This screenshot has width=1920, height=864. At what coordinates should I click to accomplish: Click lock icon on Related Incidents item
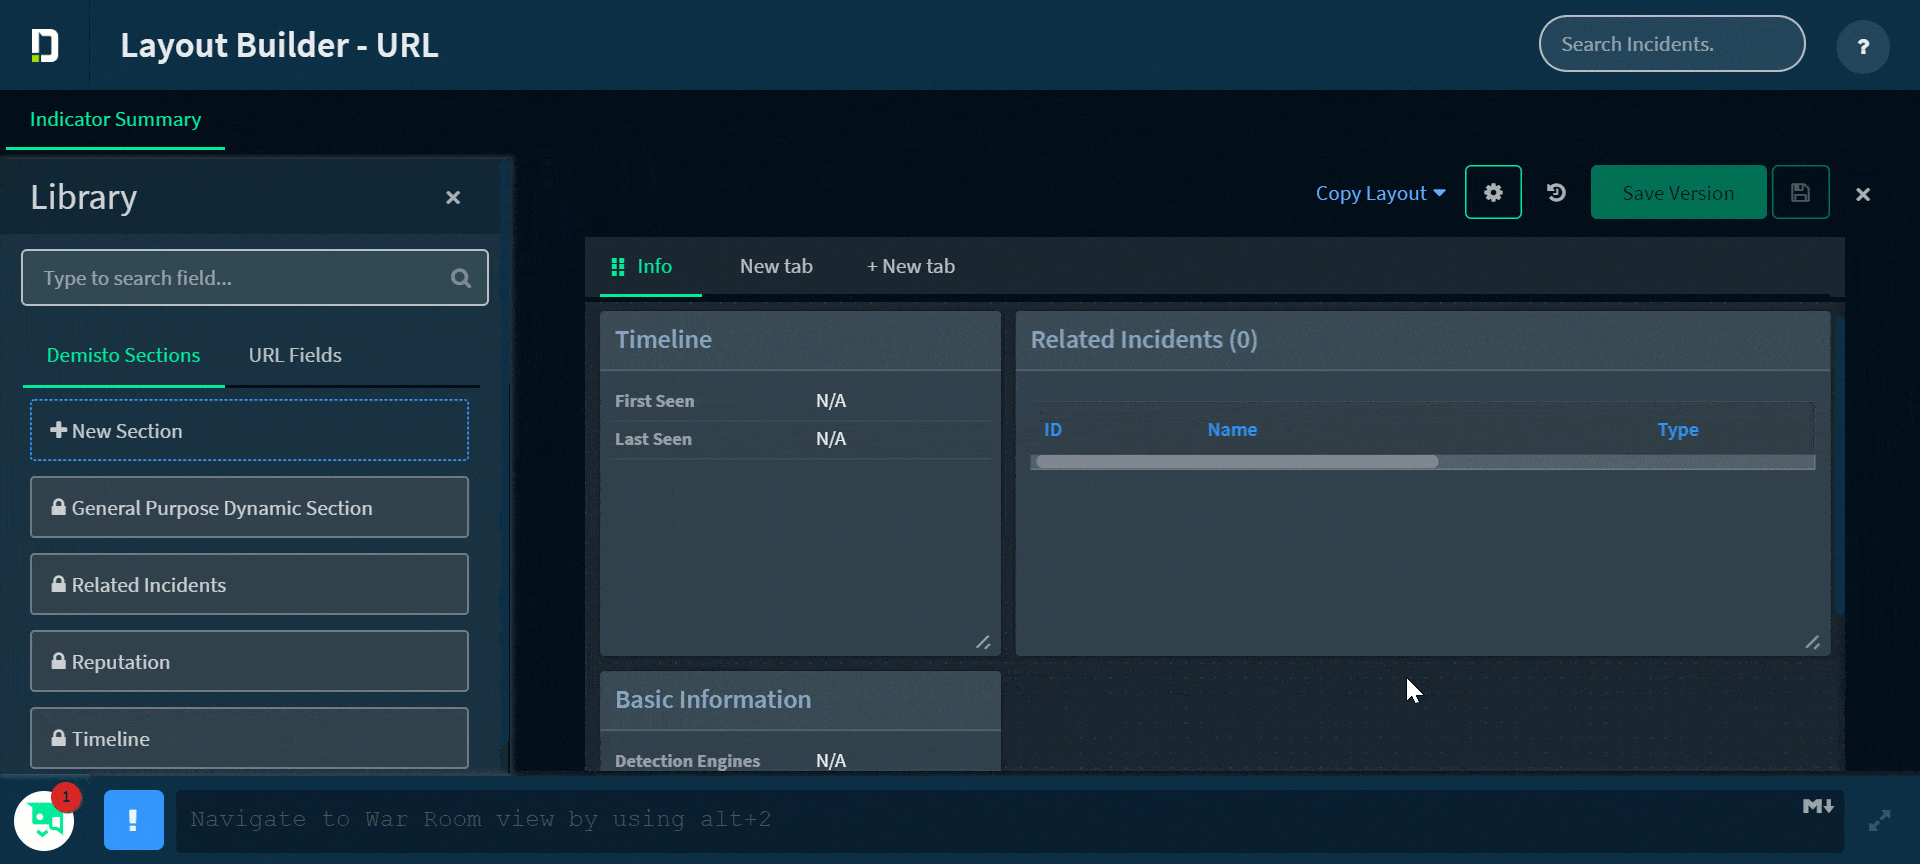coord(59,584)
